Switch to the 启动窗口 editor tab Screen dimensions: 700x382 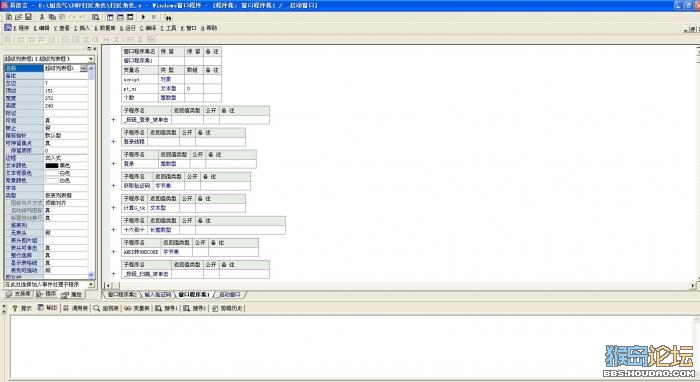[230, 295]
